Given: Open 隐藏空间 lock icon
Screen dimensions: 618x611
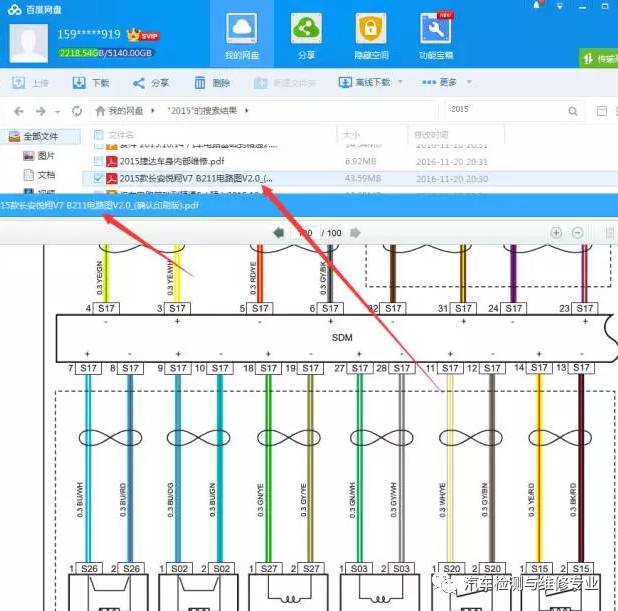Looking at the screenshot, I should tap(373, 35).
